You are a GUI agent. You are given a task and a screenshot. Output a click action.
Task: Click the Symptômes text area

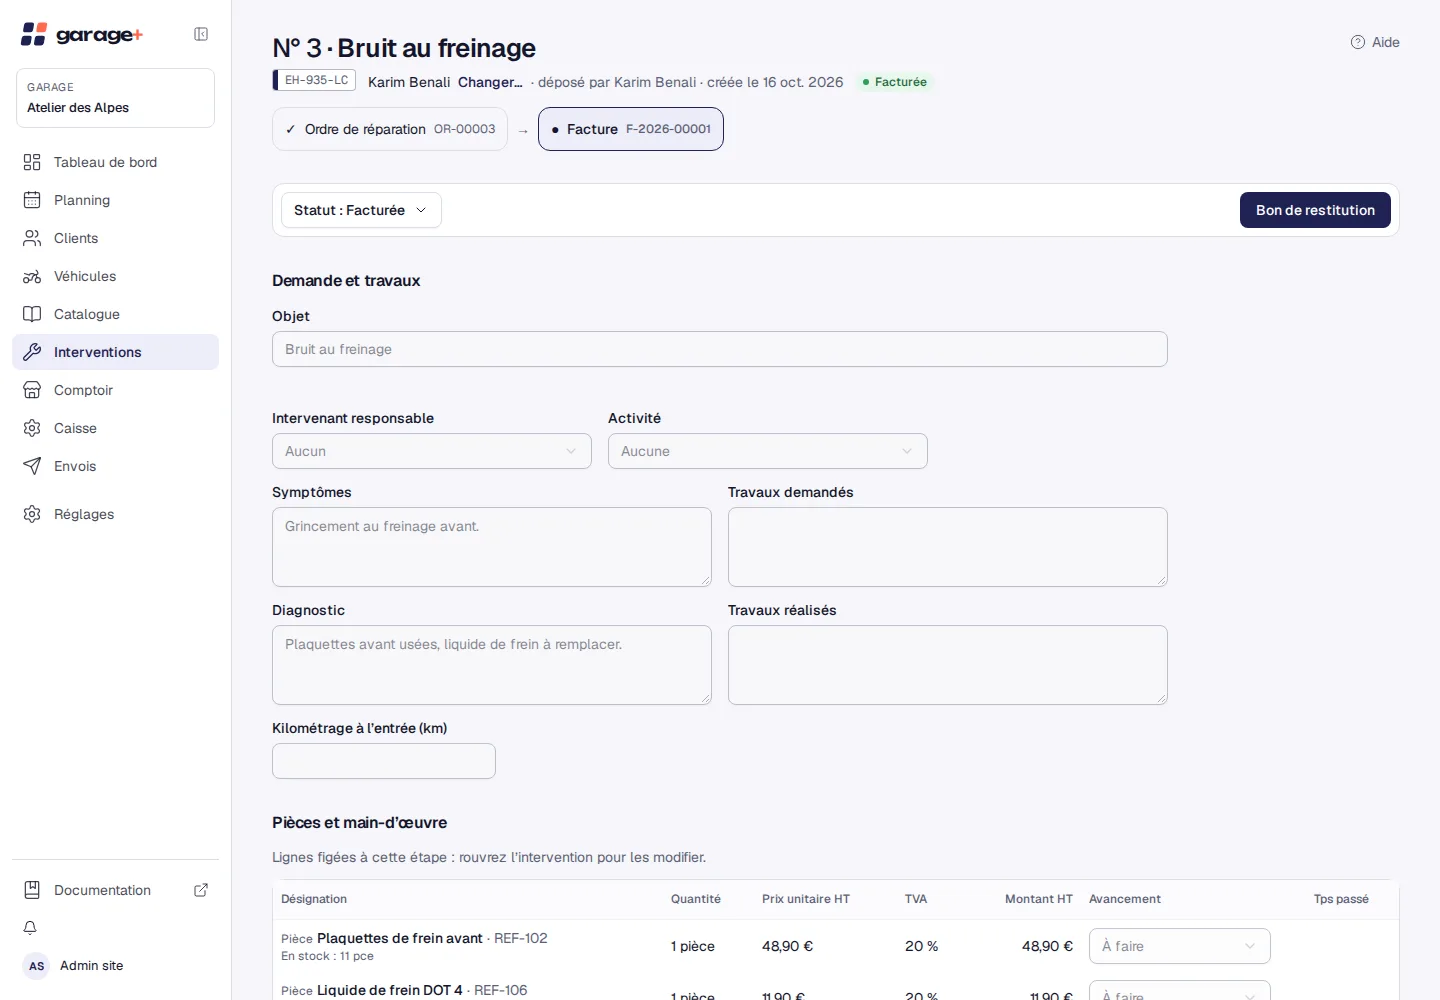click(x=492, y=547)
